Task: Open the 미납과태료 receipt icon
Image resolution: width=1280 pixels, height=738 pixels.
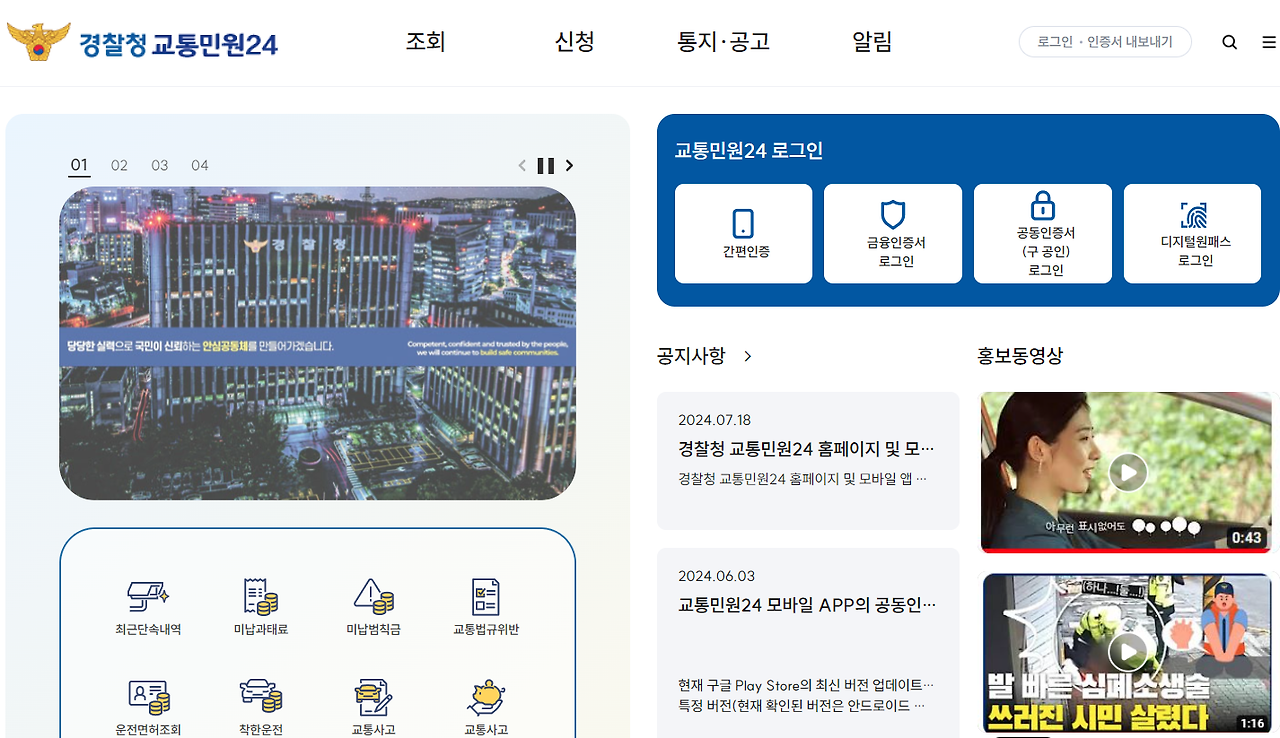Action: click(x=261, y=597)
